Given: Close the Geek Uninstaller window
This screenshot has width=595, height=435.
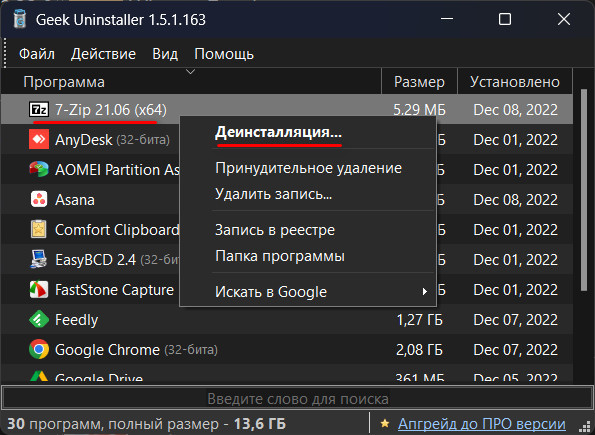Looking at the screenshot, I should 564,19.
